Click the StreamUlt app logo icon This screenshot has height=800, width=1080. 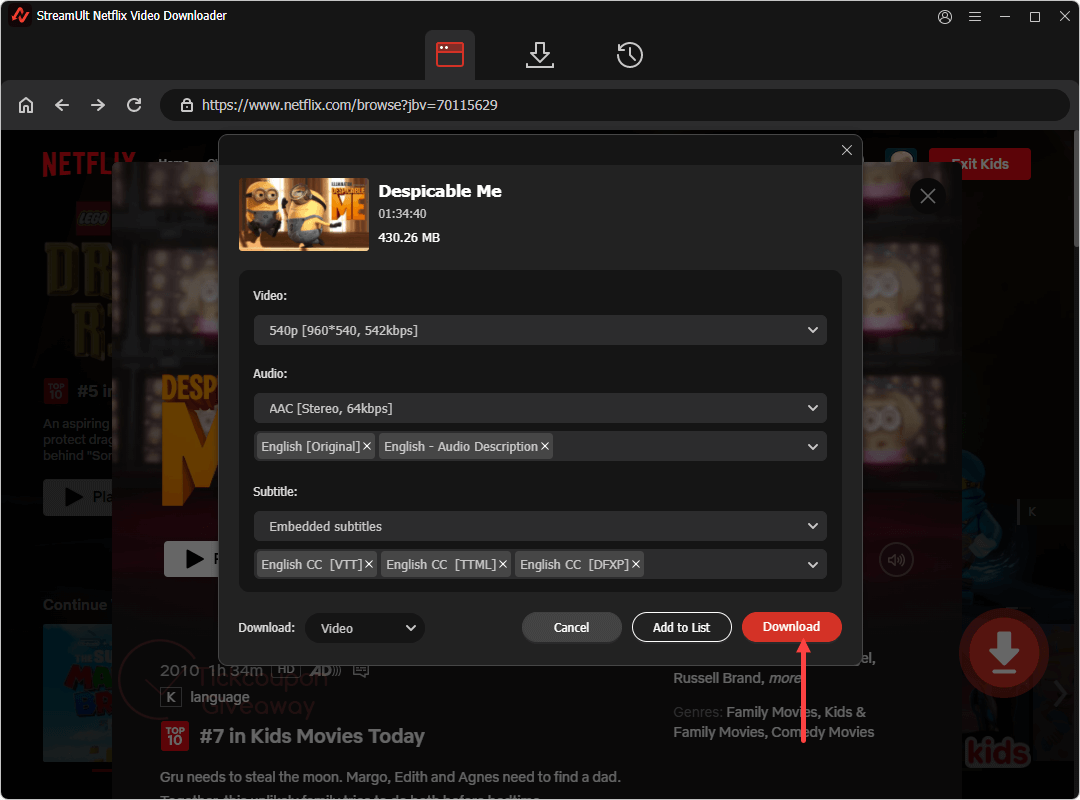pos(19,15)
